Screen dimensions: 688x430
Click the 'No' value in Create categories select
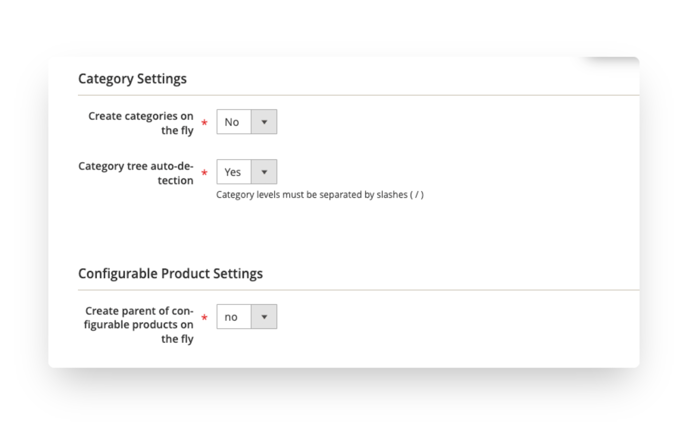coord(232,122)
